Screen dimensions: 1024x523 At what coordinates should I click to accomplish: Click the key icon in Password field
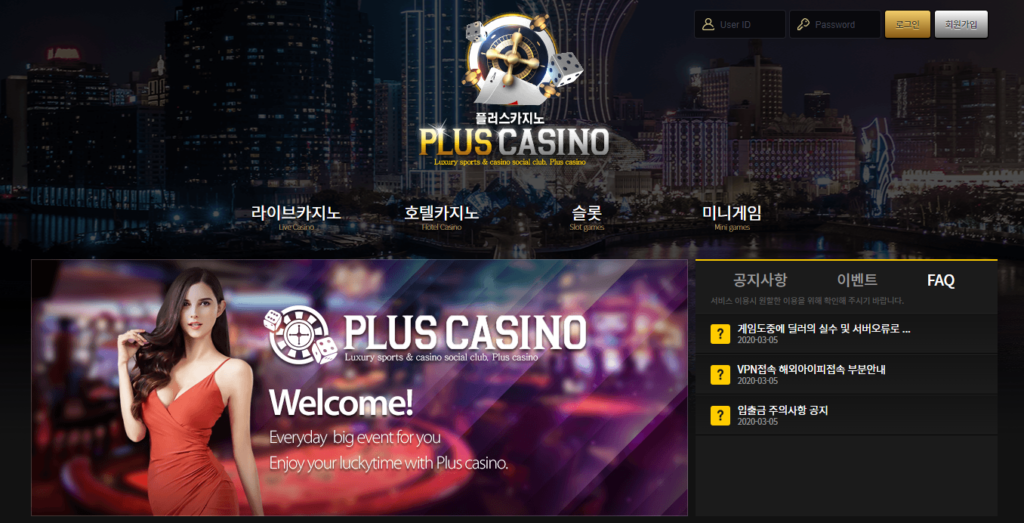coord(803,25)
